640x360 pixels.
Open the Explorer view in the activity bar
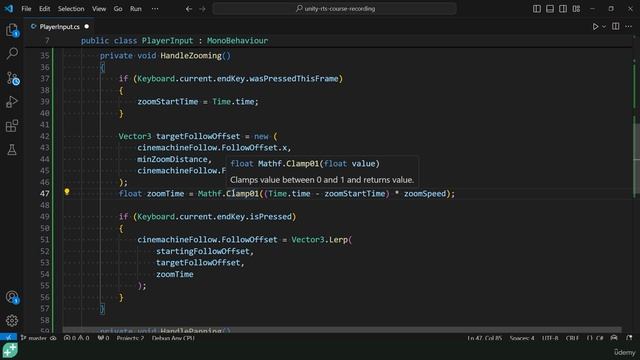12,30
